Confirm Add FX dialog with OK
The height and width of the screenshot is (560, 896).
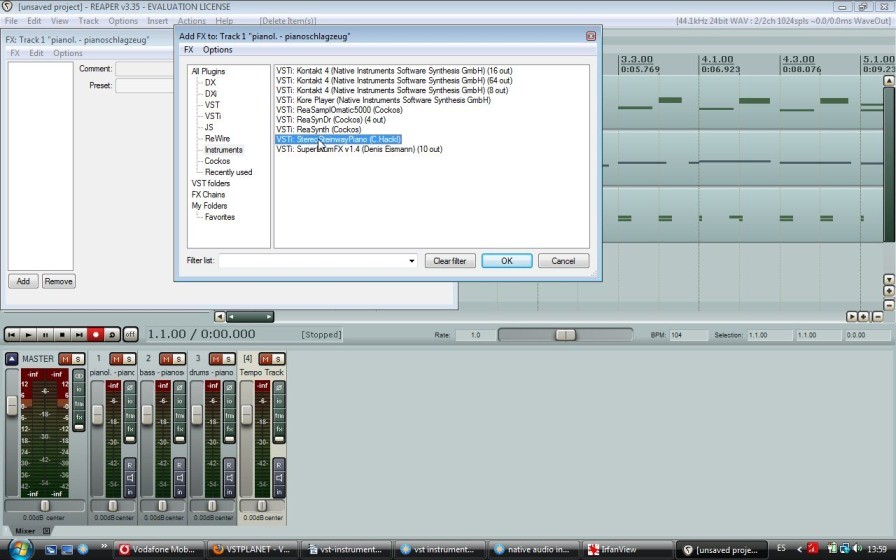[x=507, y=261]
